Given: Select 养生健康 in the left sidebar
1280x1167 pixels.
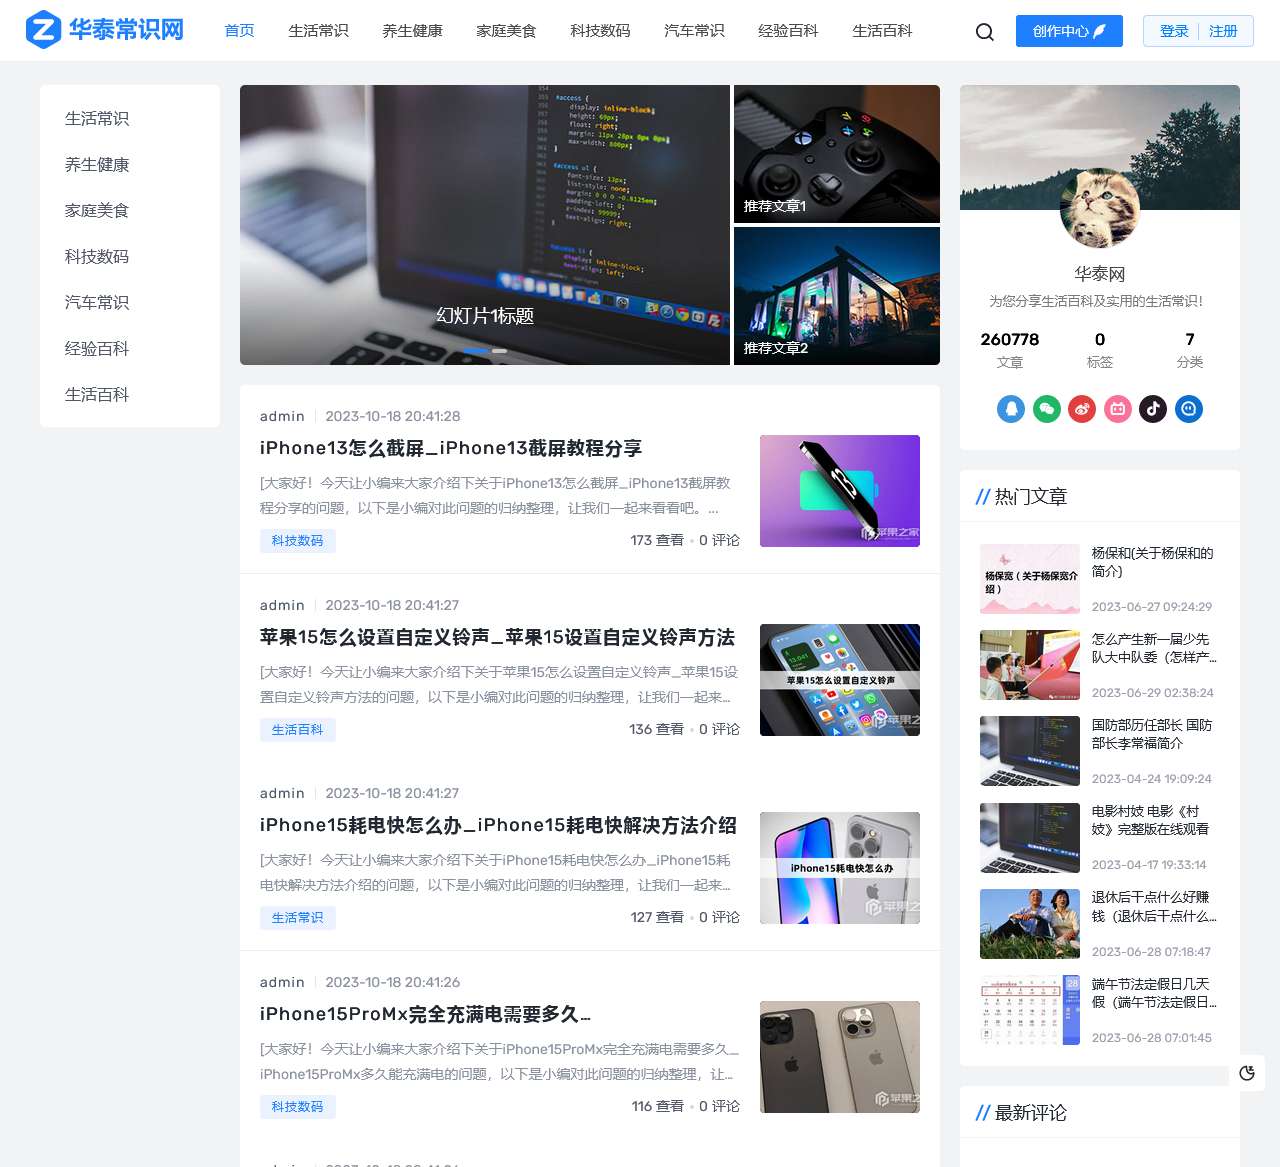Looking at the screenshot, I should pyautogui.click(x=97, y=165).
